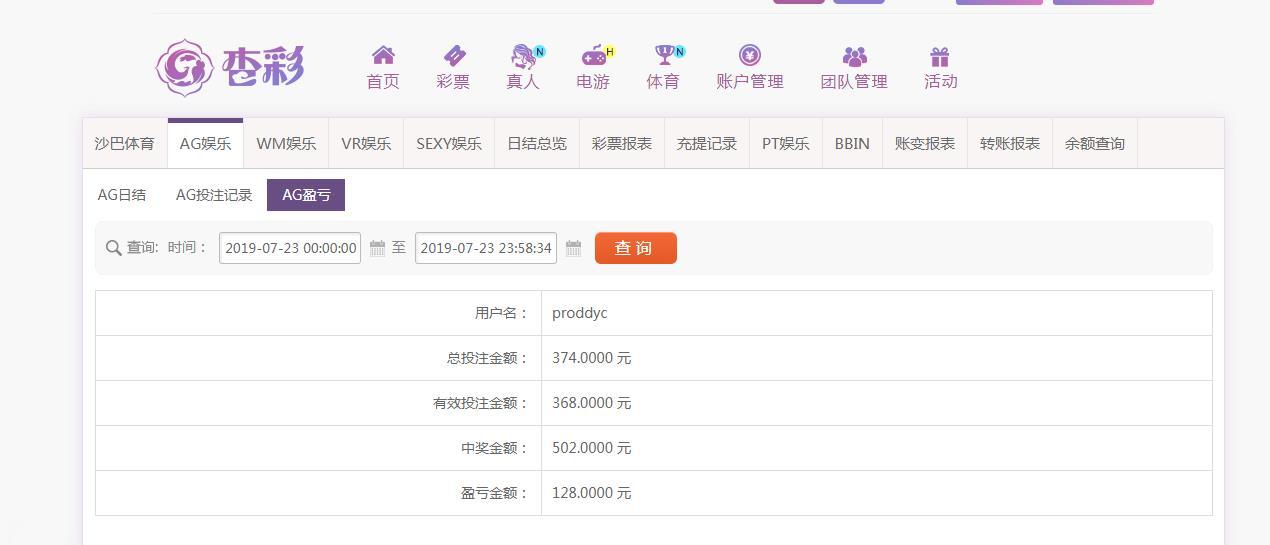Screen dimensions: 1270x545
Task: Click the 有效投注金额： row label
Action: click(481, 403)
